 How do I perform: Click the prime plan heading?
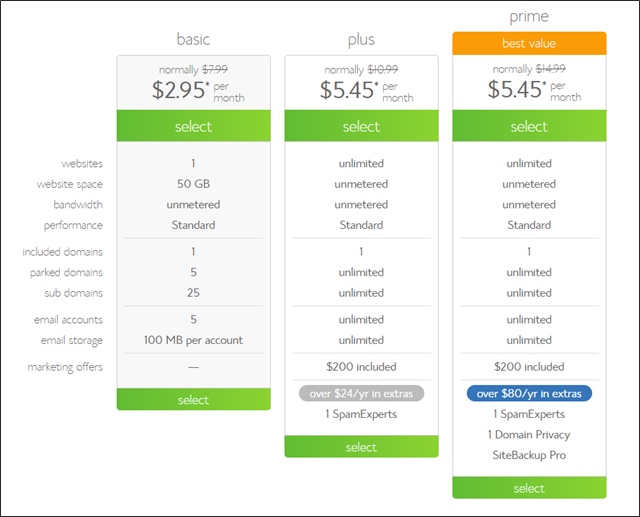[x=529, y=16]
